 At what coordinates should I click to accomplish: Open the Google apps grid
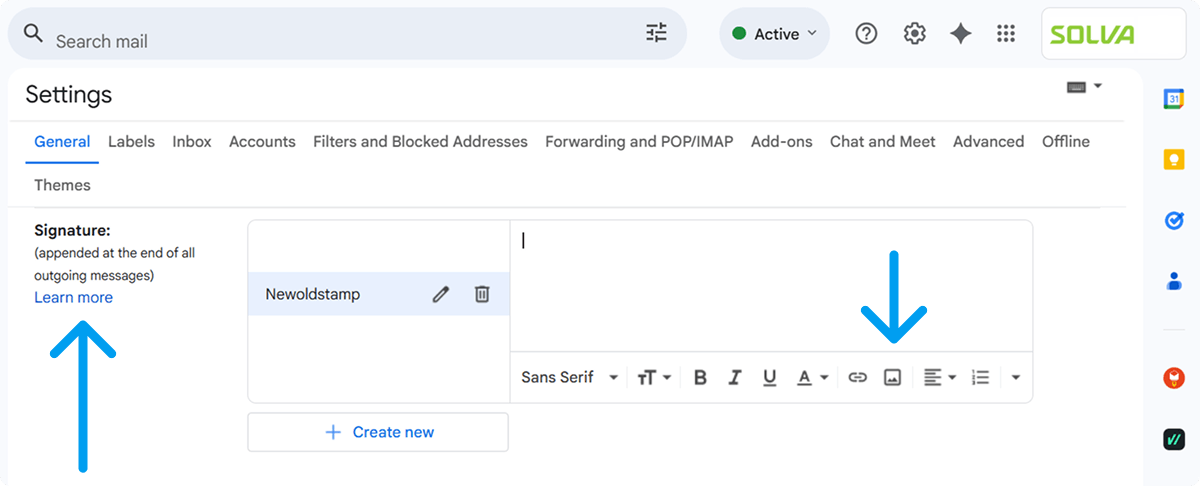[x=1007, y=34]
